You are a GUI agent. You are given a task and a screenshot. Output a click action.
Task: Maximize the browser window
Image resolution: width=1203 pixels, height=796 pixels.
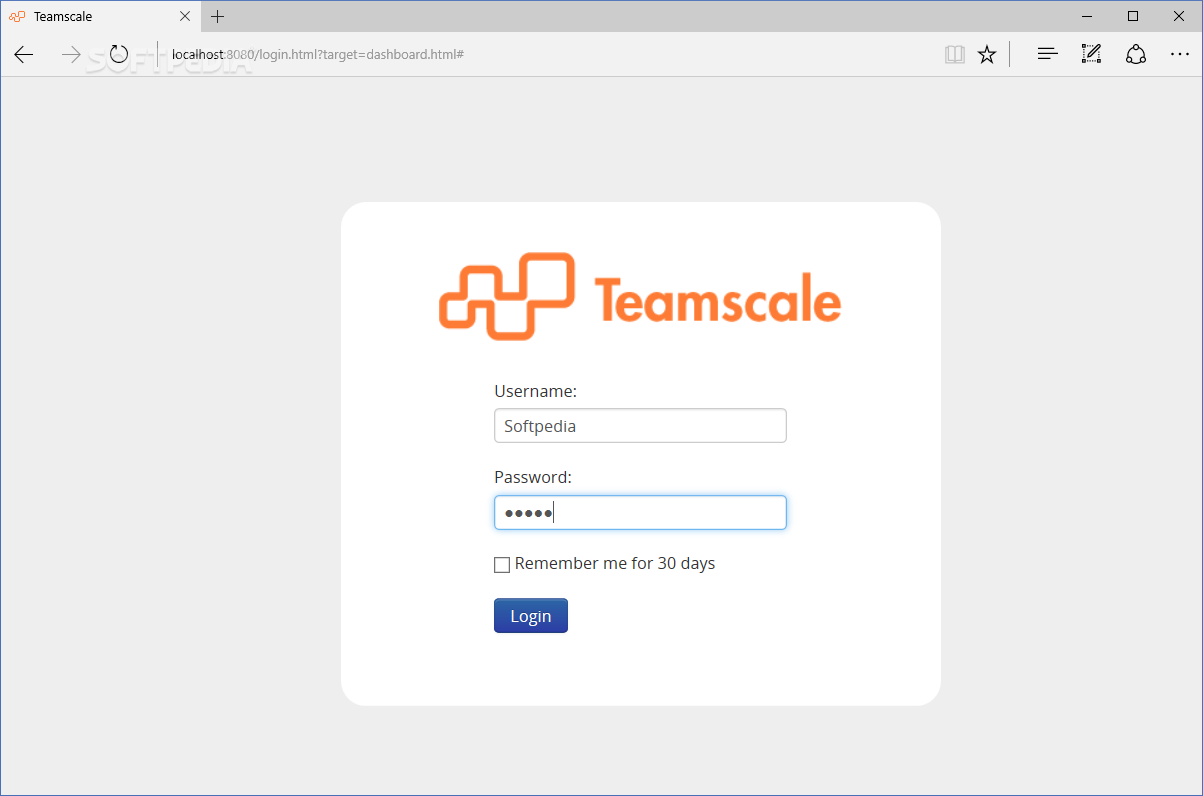[1133, 16]
